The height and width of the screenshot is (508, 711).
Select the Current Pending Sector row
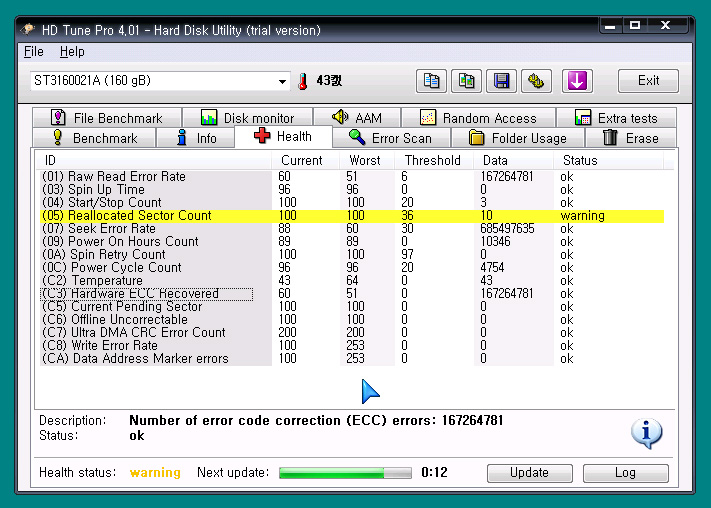pyautogui.click(x=352, y=307)
